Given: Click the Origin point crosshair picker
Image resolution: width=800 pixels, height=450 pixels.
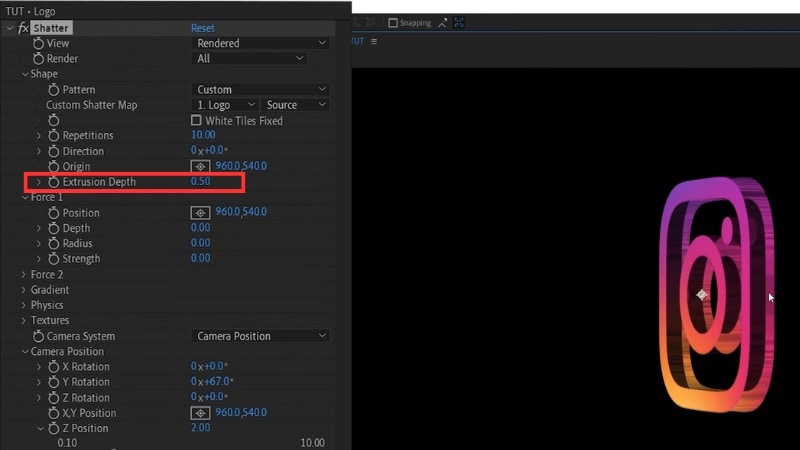Looking at the screenshot, I should tap(201, 166).
